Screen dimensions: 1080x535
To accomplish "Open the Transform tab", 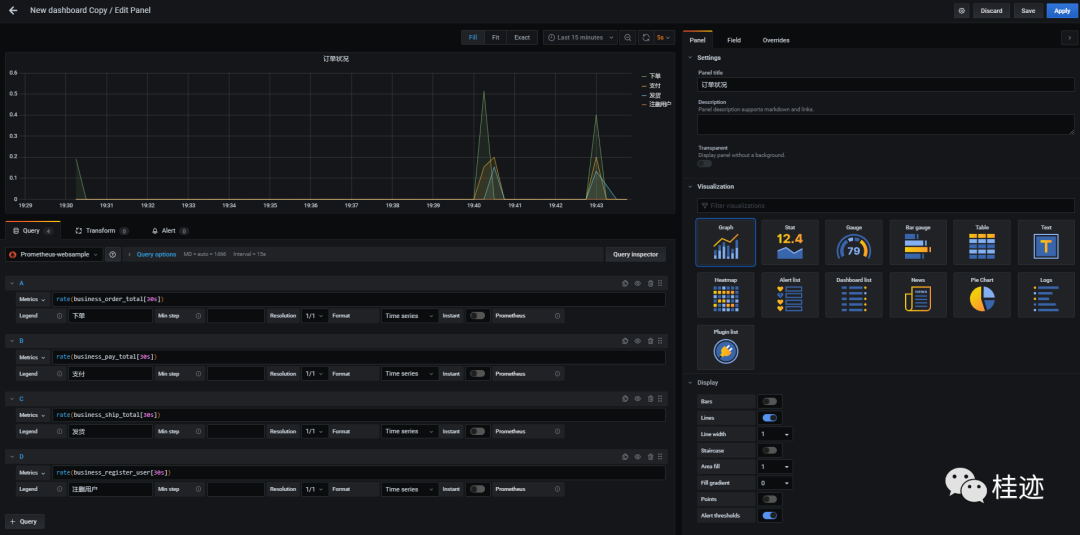I will tap(101, 231).
